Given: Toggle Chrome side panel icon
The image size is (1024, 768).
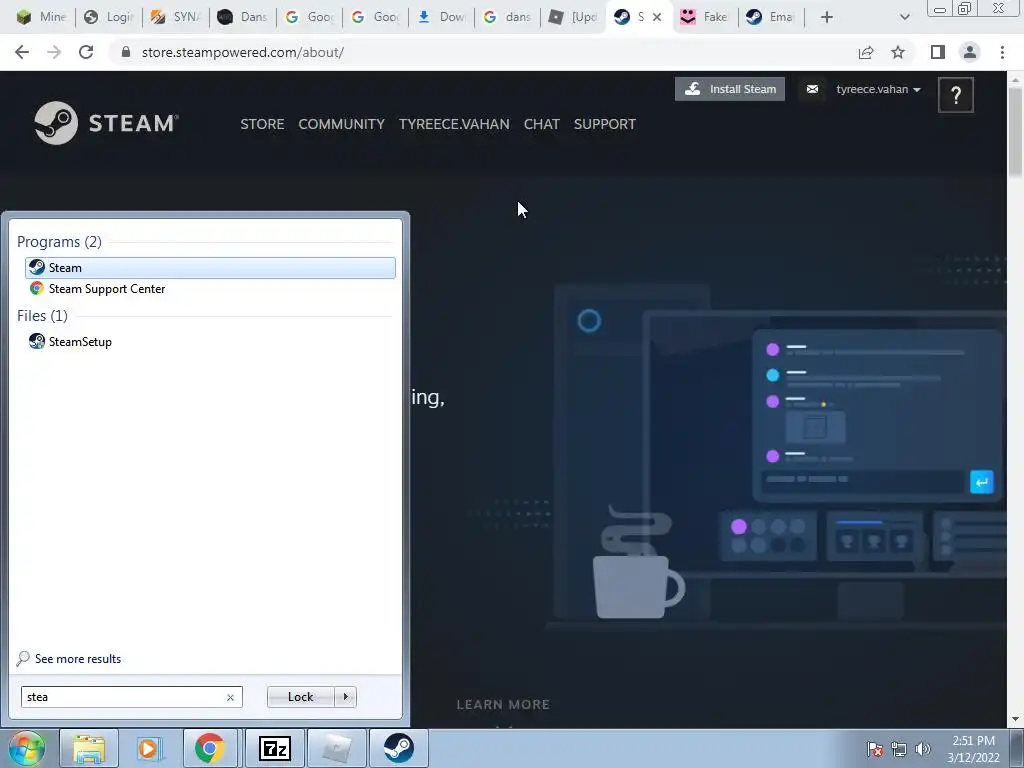Looking at the screenshot, I should (x=938, y=52).
